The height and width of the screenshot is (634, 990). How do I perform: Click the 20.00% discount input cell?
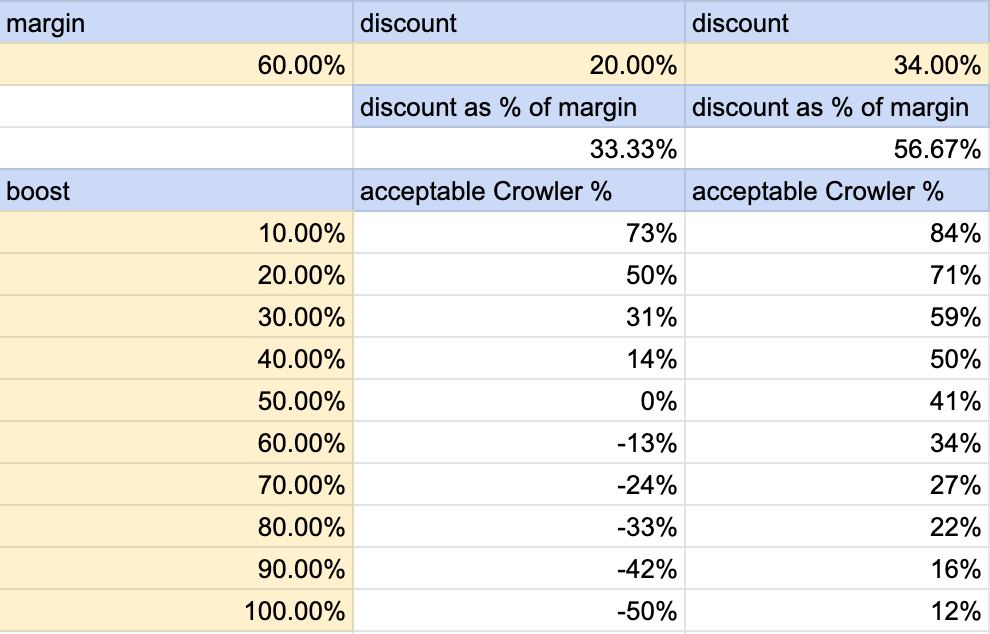[x=519, y=65]
